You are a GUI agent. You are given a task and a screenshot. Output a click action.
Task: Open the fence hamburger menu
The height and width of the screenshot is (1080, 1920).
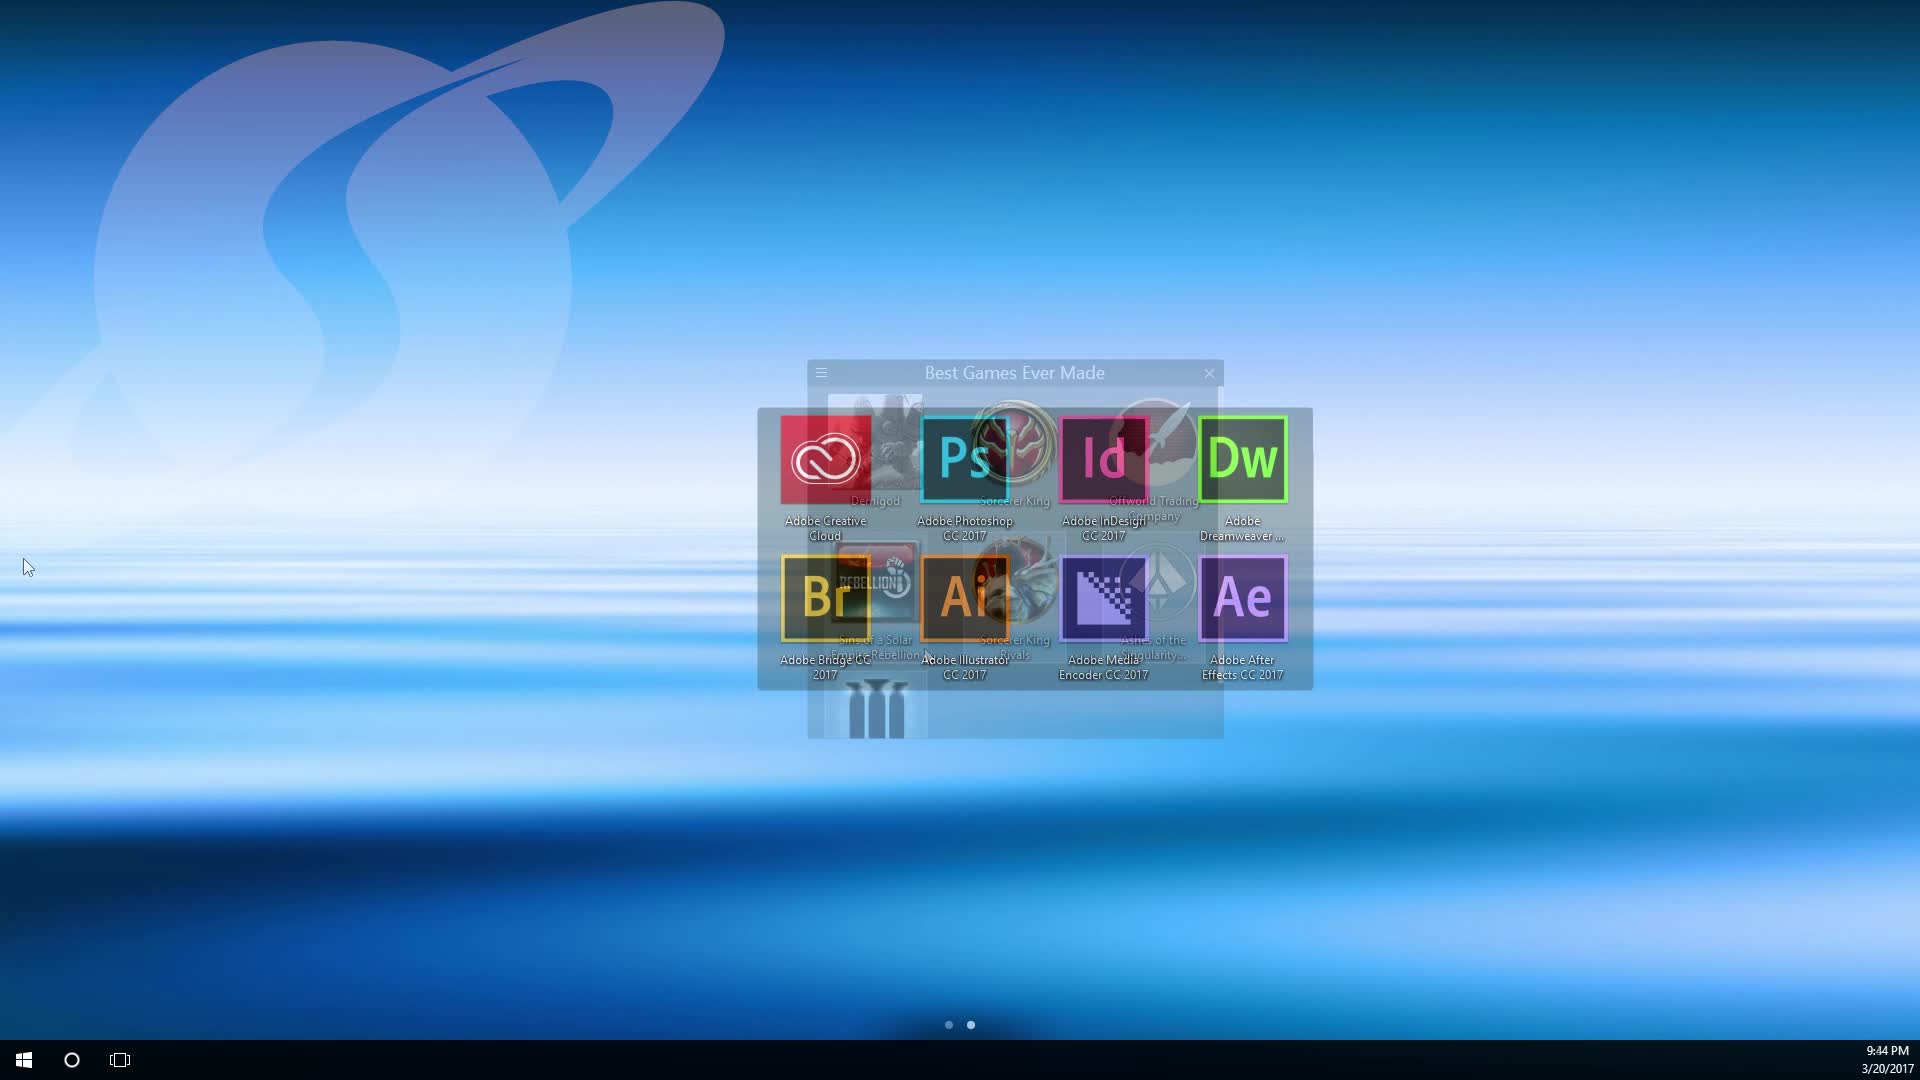(x=821, y=373)
